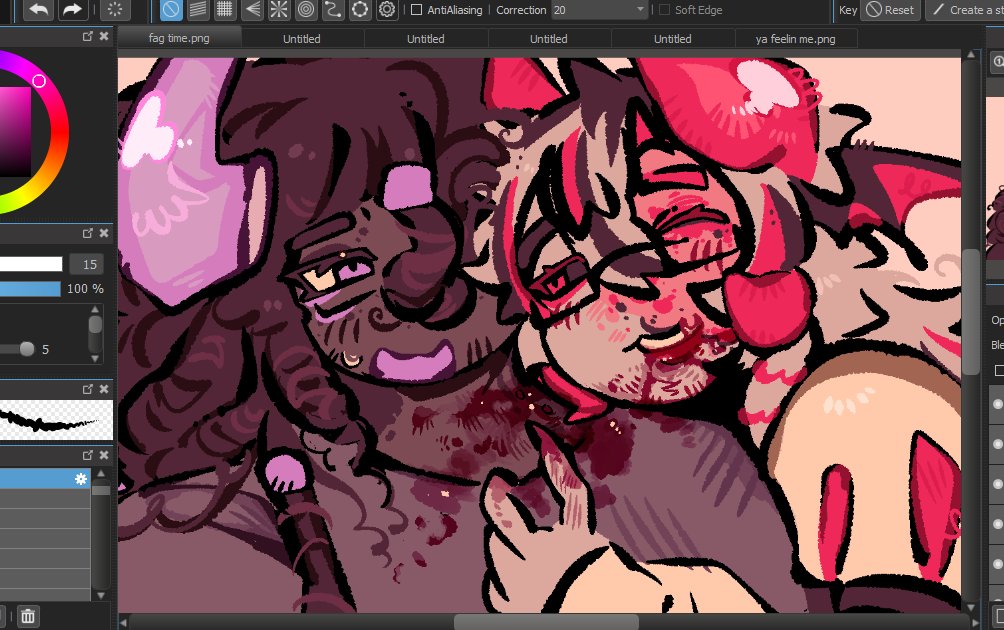Screen dimensions: 1004x630
Task: Click canvas scroll up arrow
Action: [971, 55]
